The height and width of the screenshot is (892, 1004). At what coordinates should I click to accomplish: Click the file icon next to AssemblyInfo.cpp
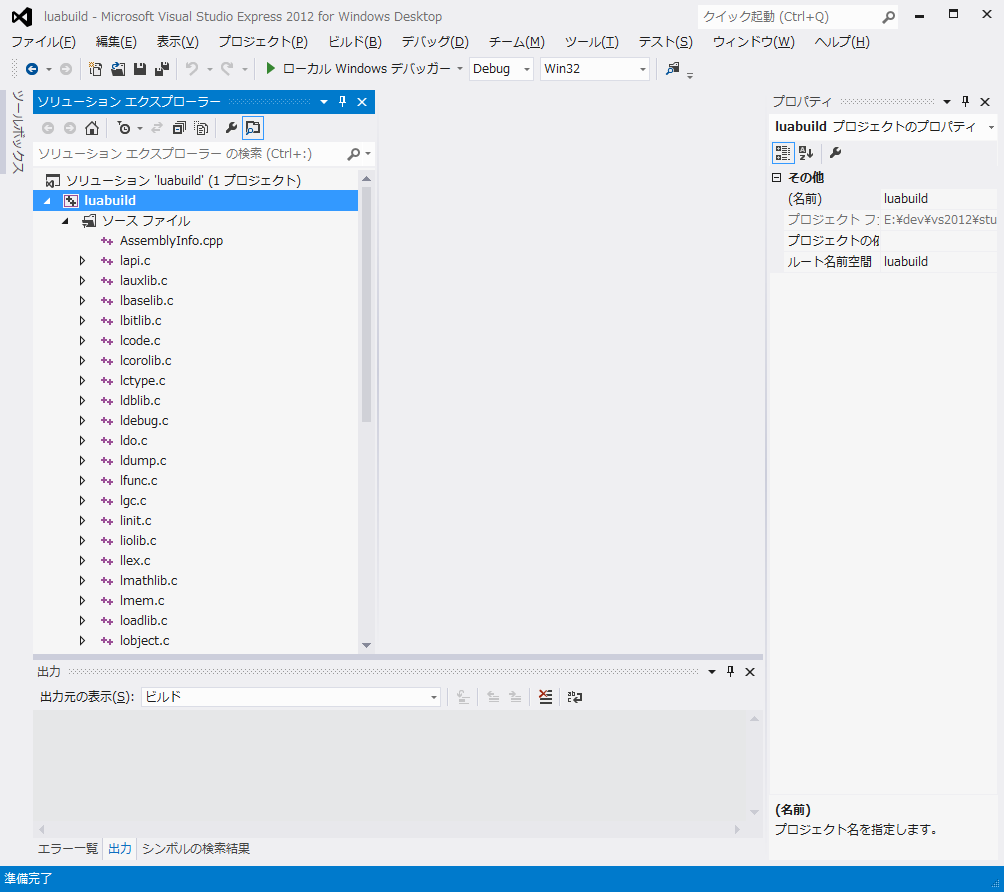tap(107, 241)
